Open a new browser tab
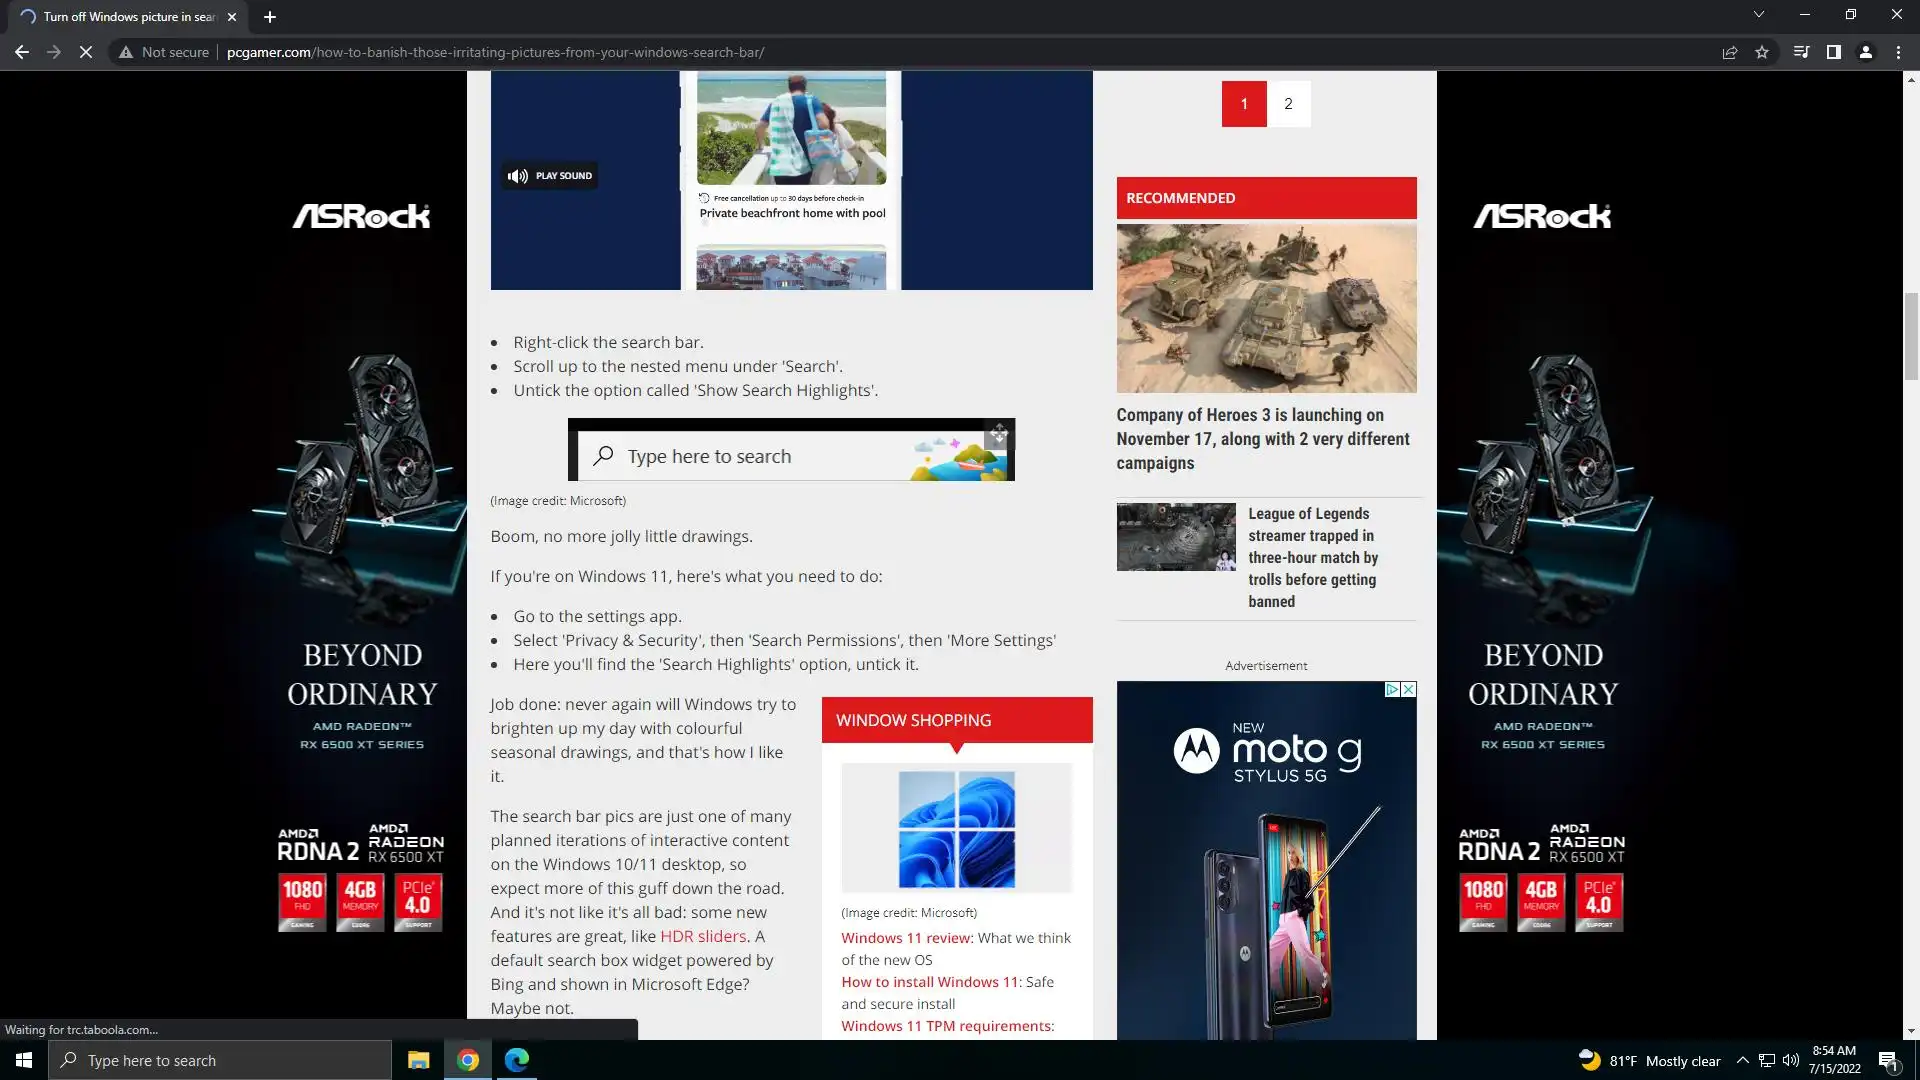1920x1080 pixels. tap(269, 17)
